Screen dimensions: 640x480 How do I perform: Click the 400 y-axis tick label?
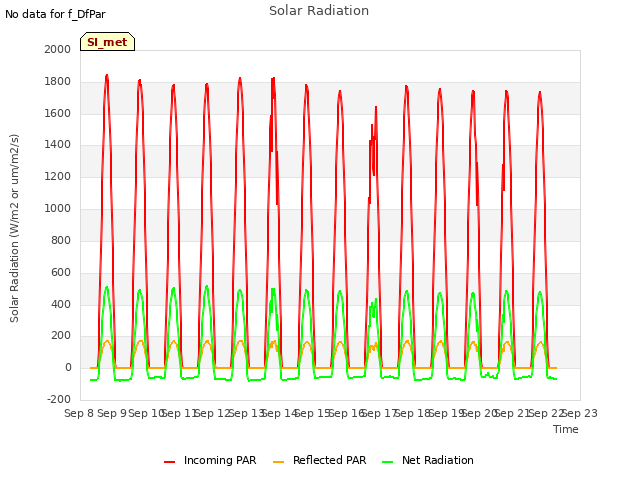pos(61,304)
